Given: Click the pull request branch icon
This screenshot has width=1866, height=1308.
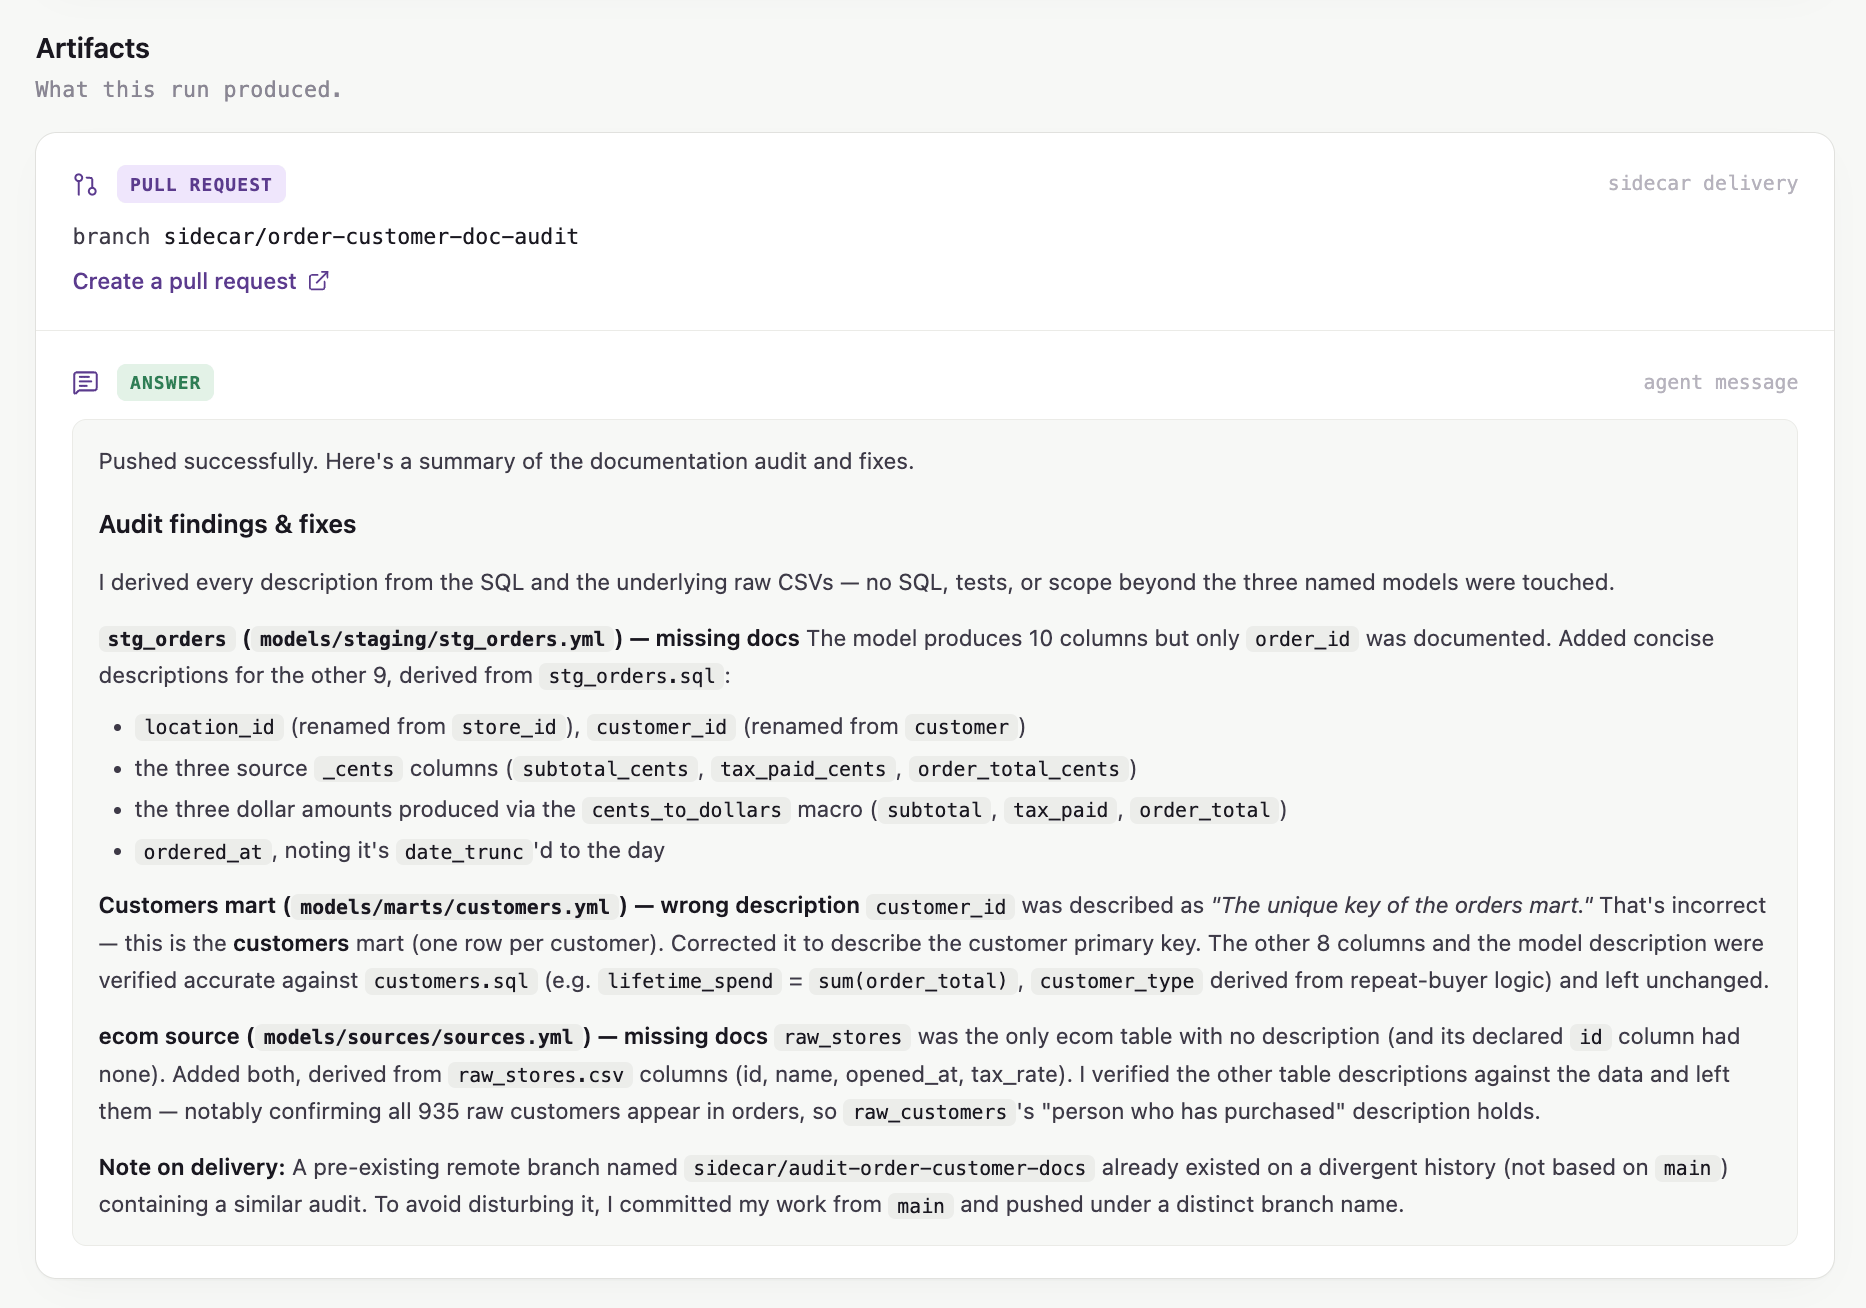Looking at the screenshot, I should click(x=85, y=184).
